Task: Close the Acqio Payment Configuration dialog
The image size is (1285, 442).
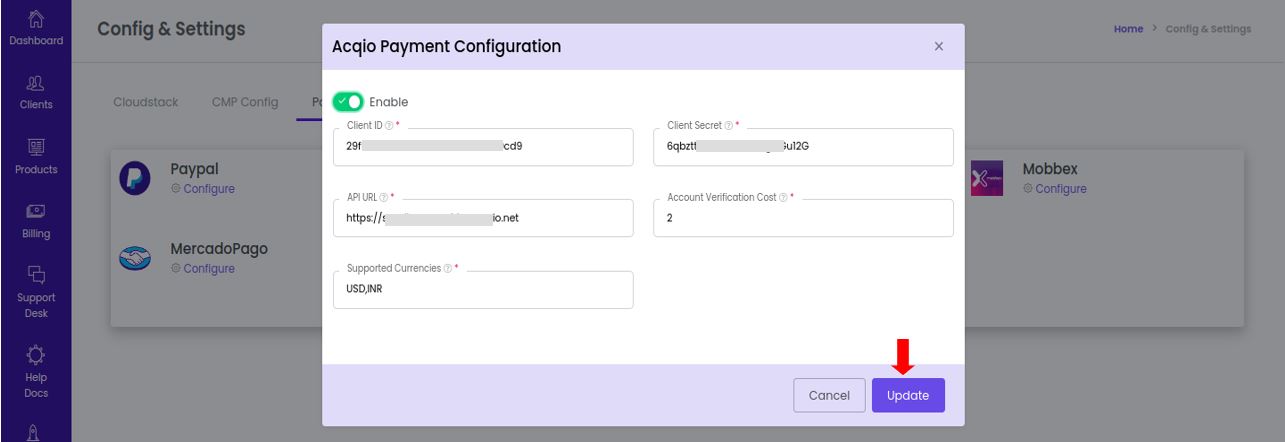Action: tap(938, 47)
